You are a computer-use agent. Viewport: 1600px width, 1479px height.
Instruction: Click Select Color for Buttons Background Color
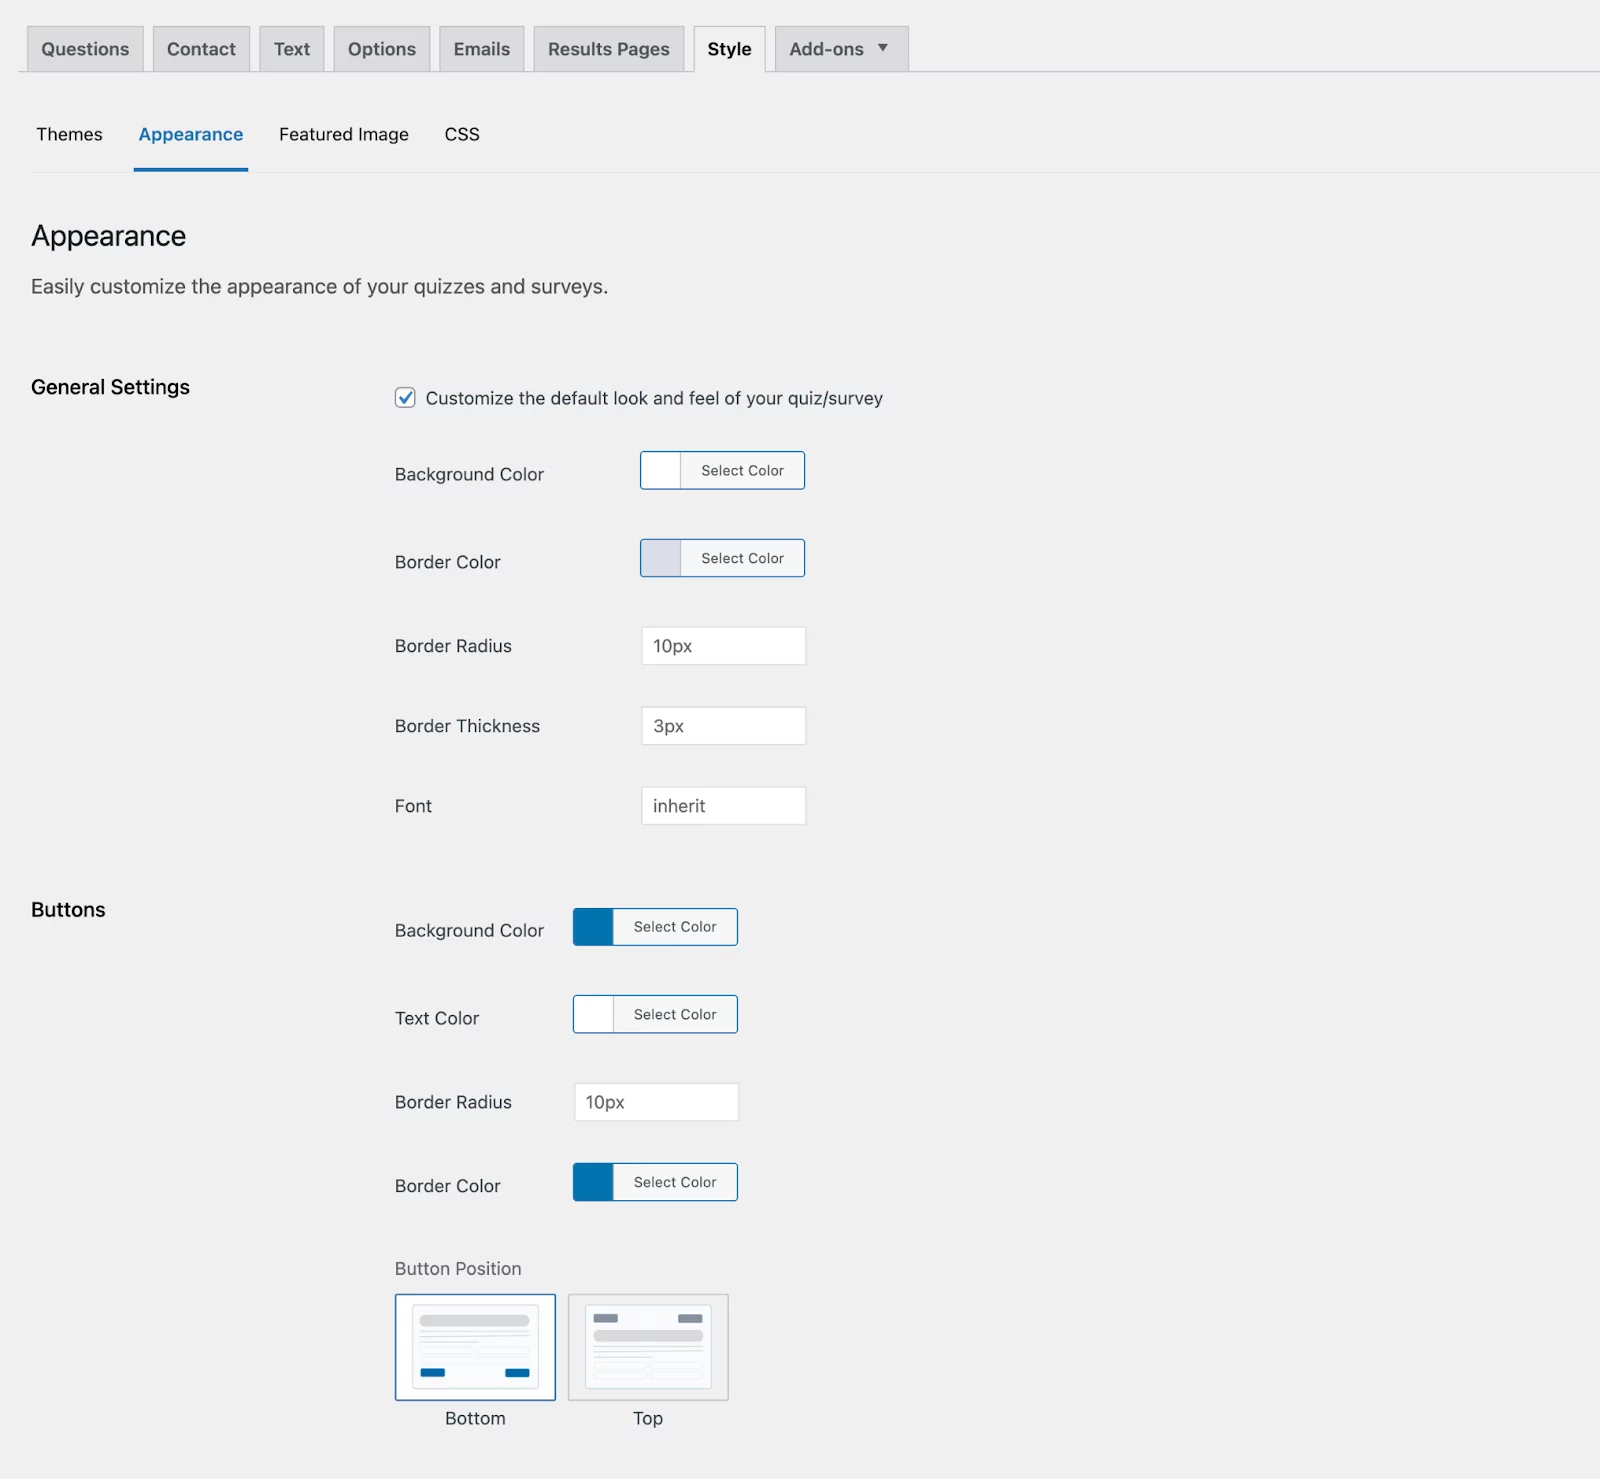[675, 927]
